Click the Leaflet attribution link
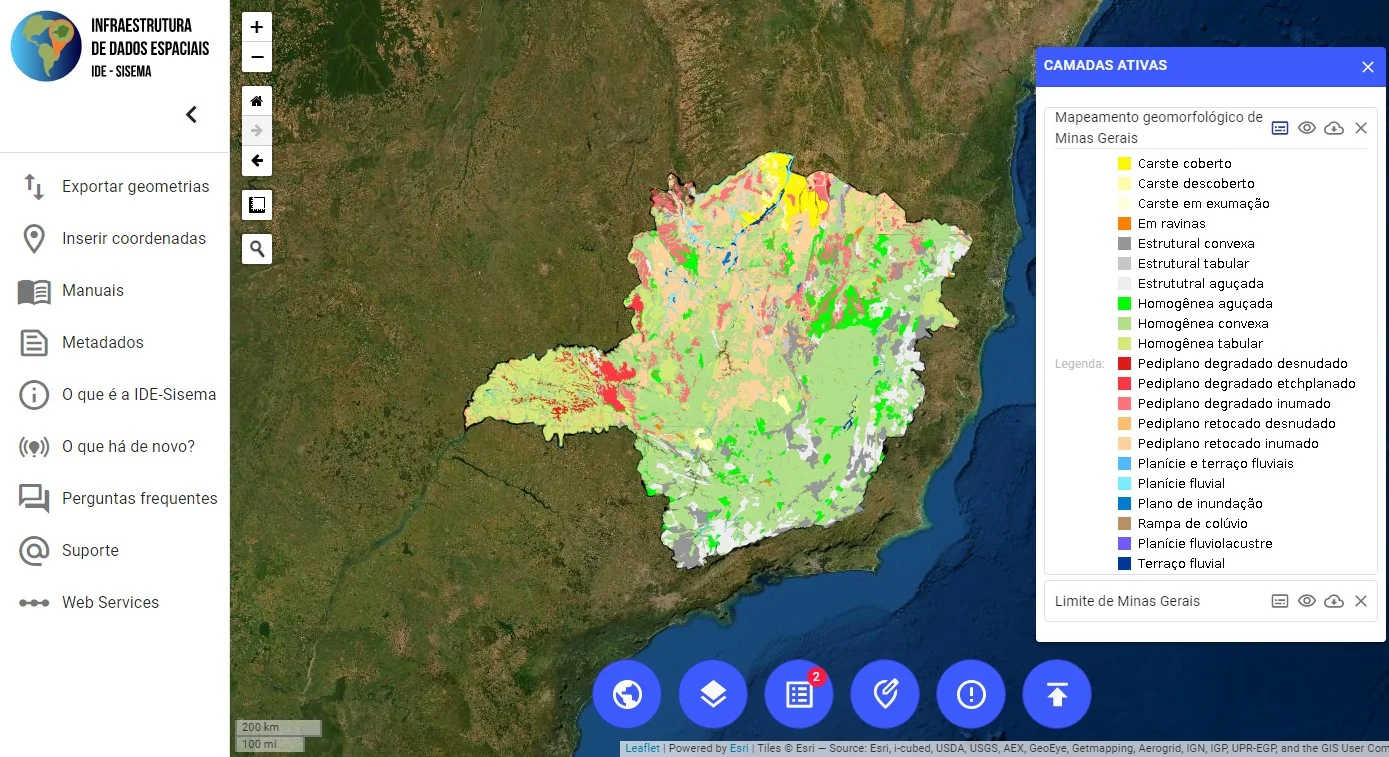 pos(642,748)
